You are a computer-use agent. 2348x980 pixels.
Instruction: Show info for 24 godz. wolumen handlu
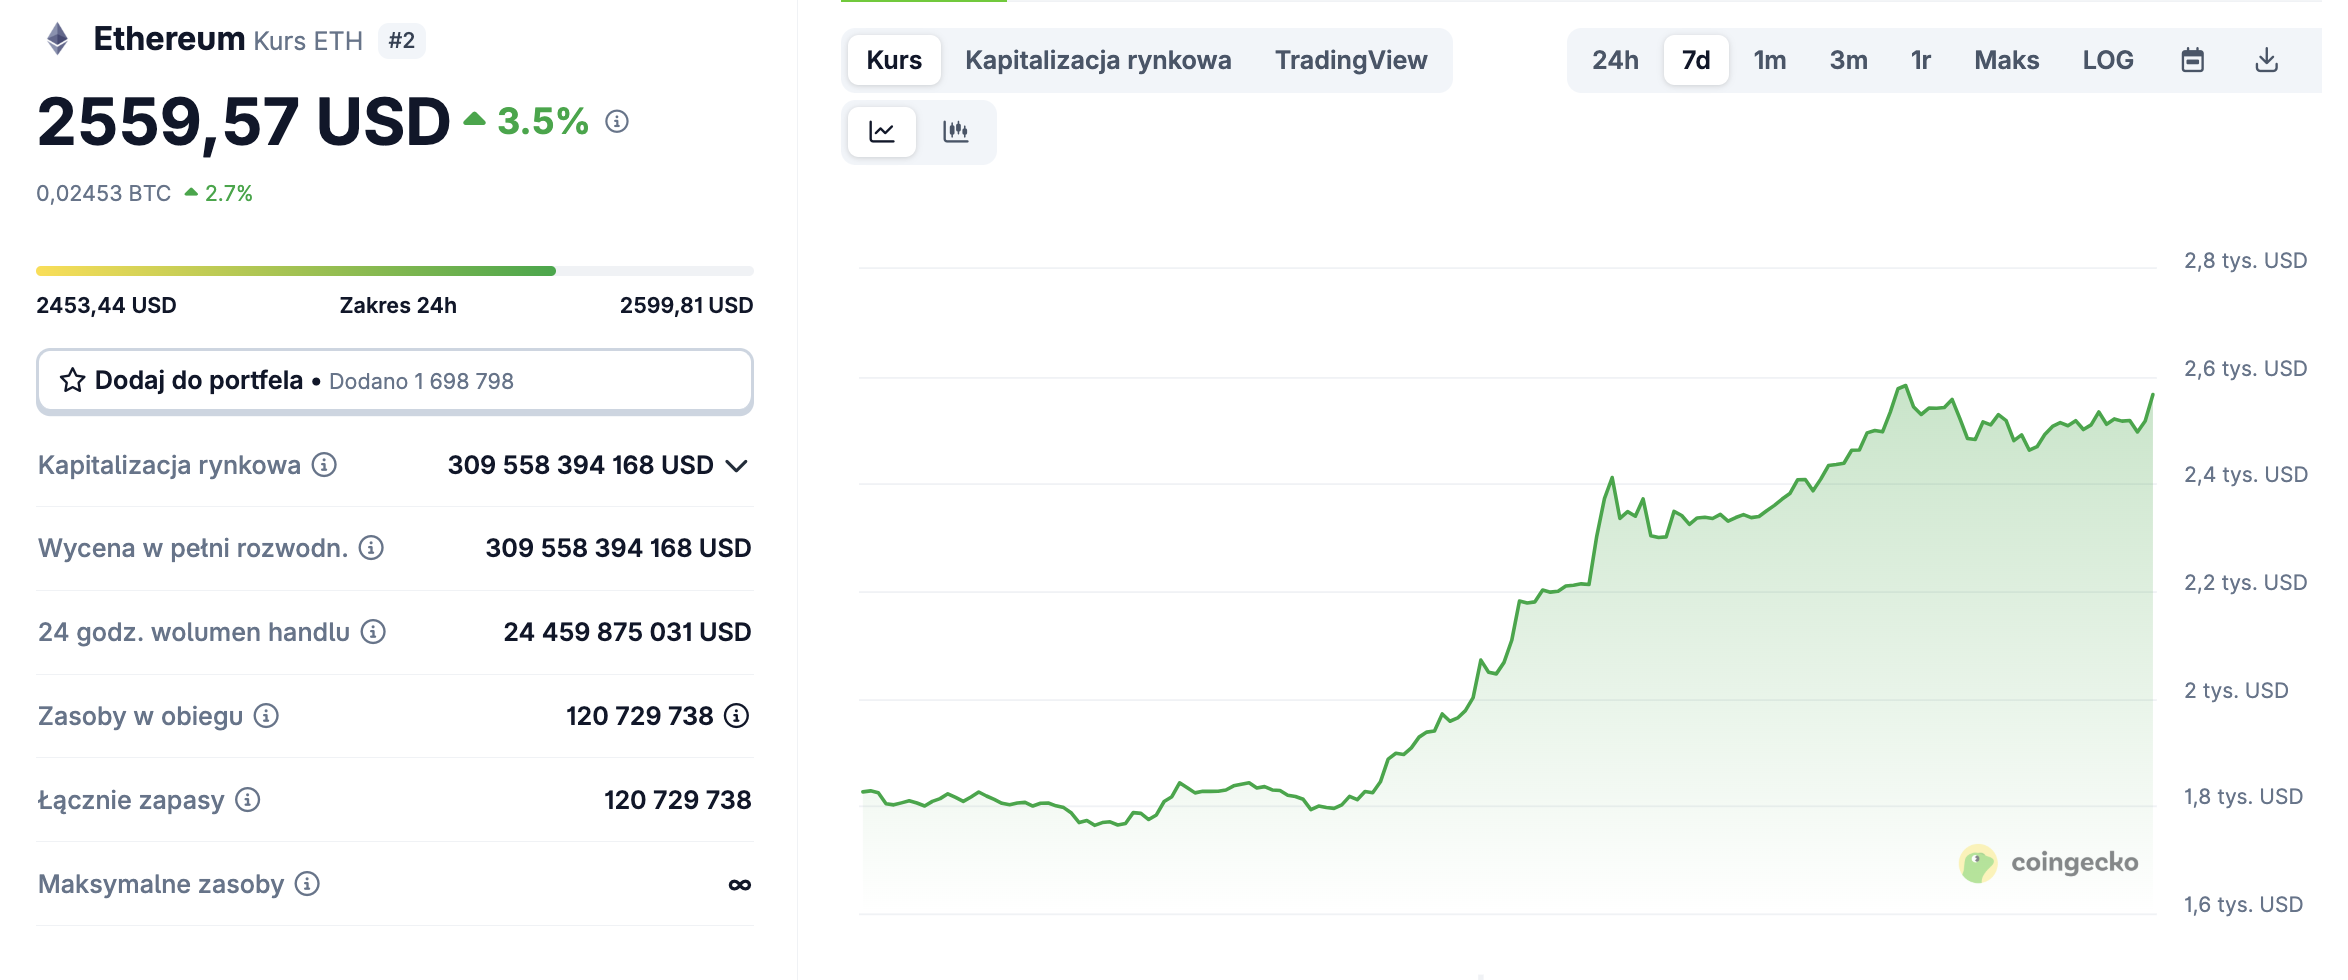coord(373,632)
